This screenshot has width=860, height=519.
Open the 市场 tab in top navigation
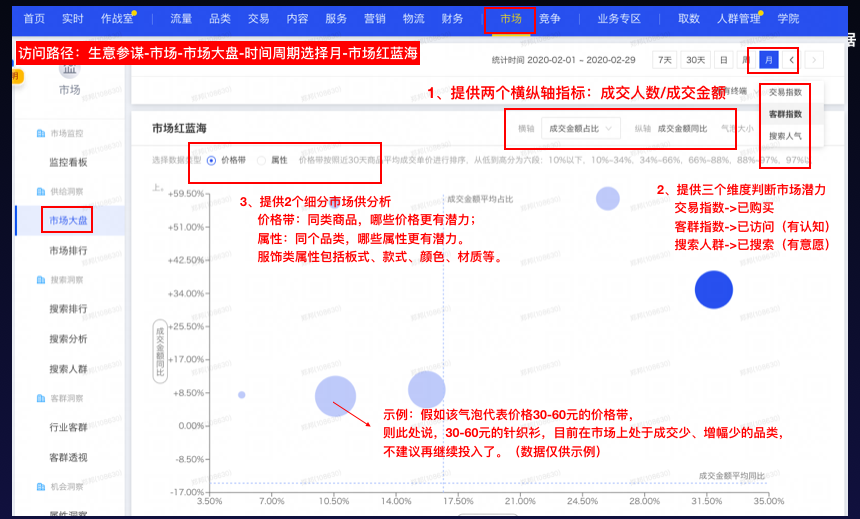[x=510, y=19]
